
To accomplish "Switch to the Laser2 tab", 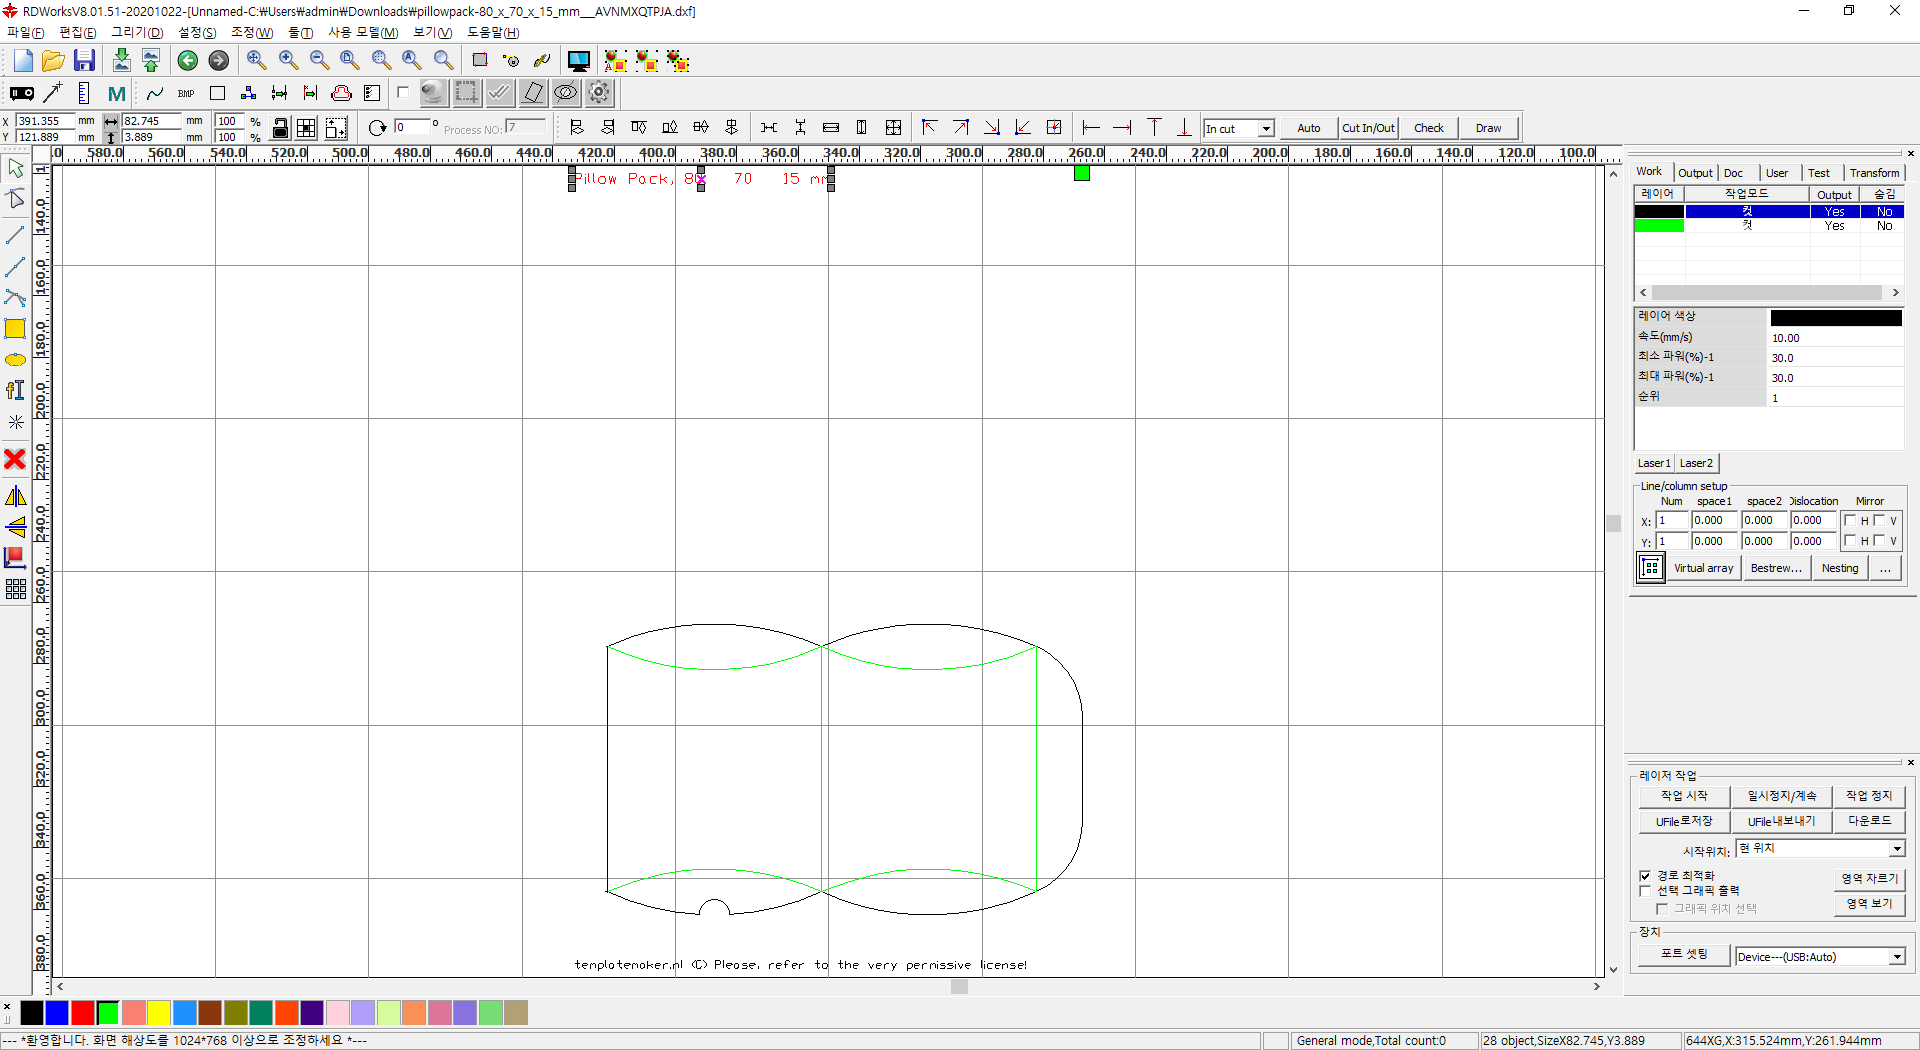I will [x=1696, y=463].
